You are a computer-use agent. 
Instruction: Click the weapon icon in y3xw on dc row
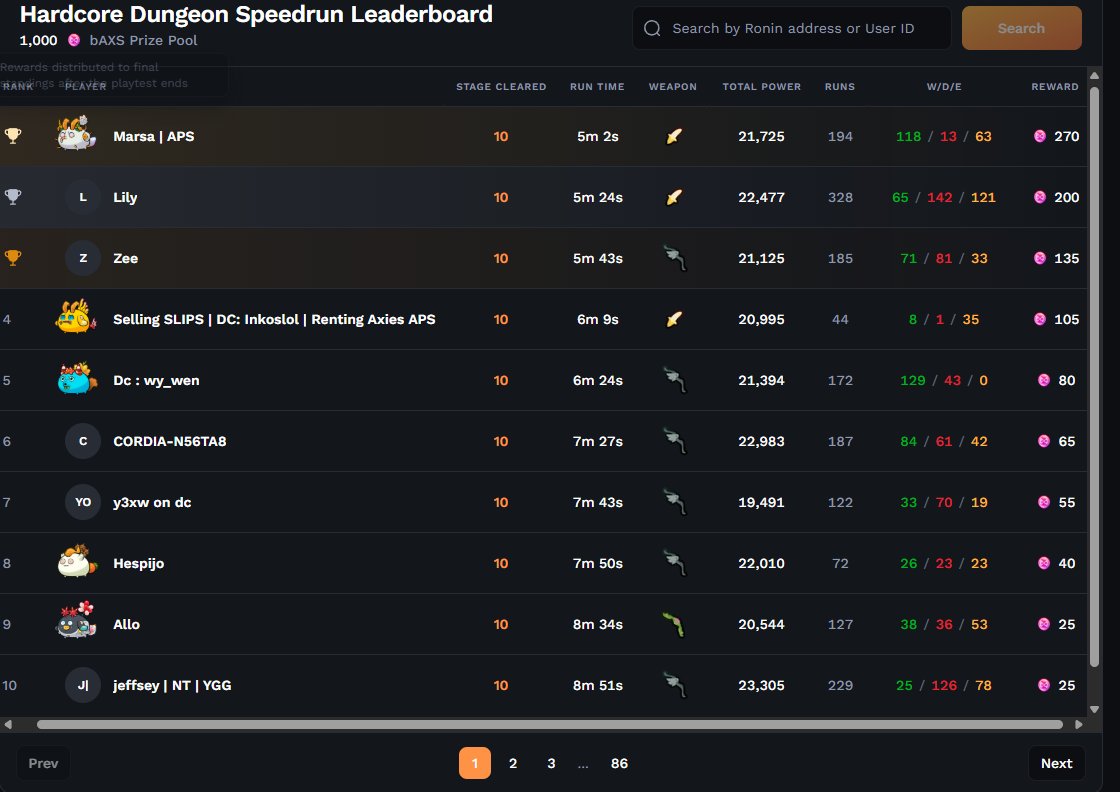(x=675, y=502)
